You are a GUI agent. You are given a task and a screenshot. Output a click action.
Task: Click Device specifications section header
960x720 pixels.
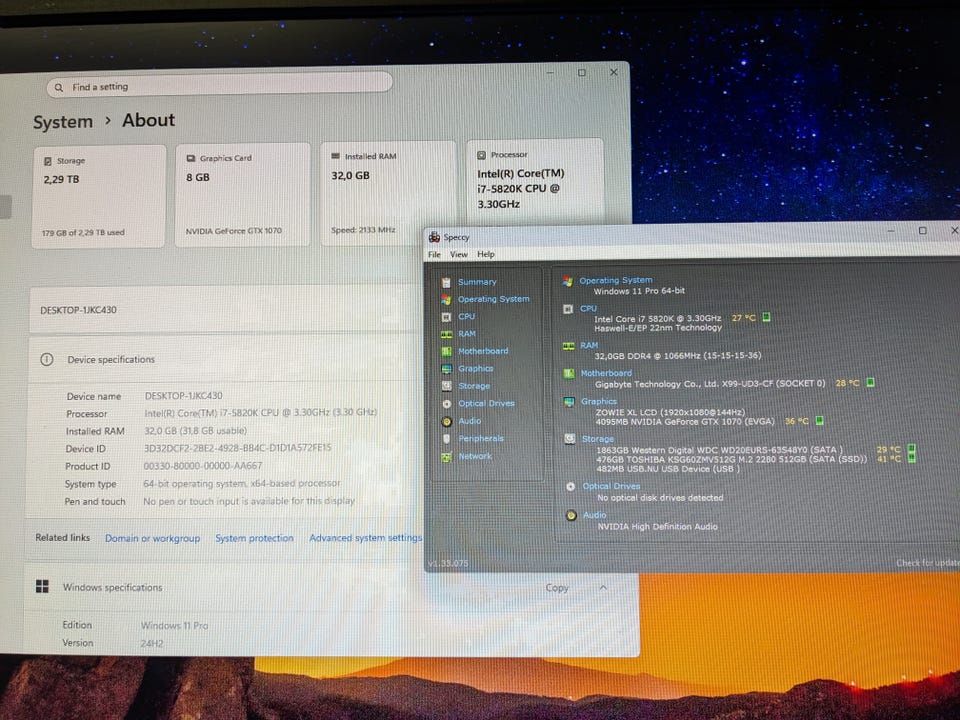pos(220,359)
